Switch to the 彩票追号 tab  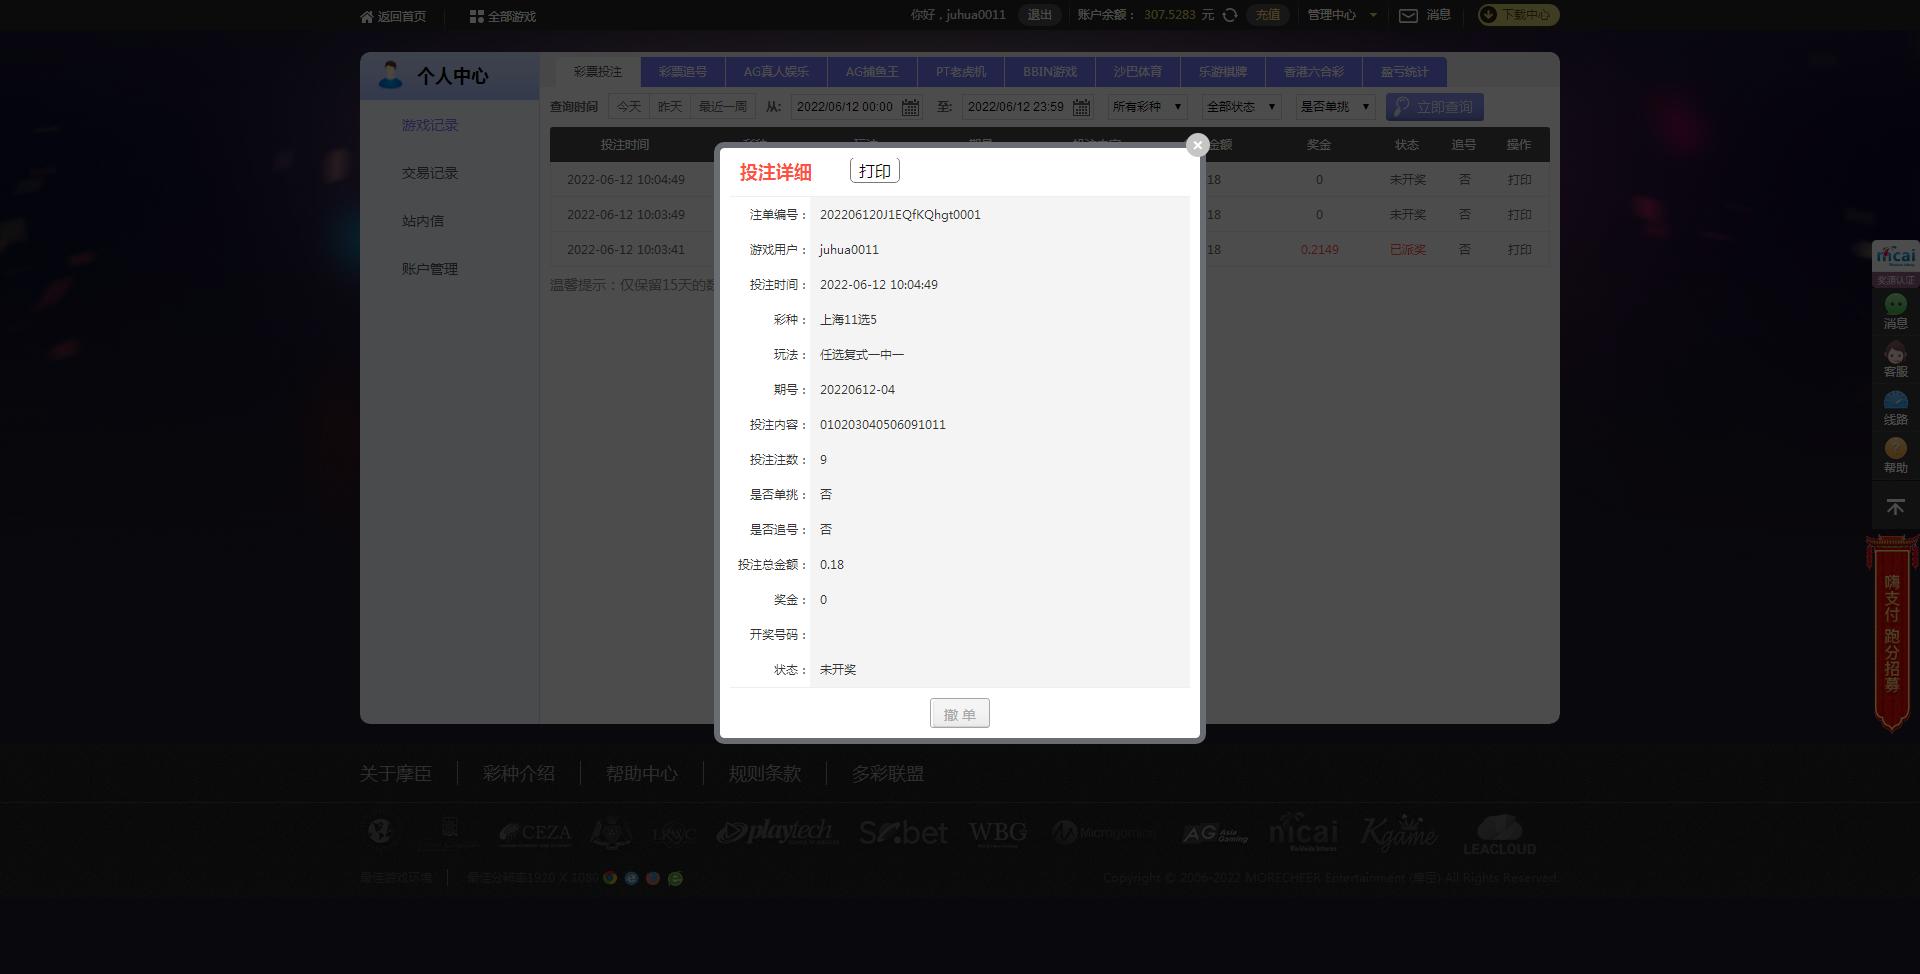(x=682, y=72)
